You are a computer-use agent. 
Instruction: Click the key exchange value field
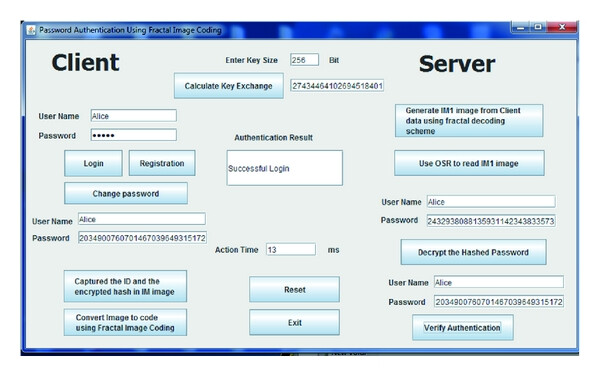(337, 86)
